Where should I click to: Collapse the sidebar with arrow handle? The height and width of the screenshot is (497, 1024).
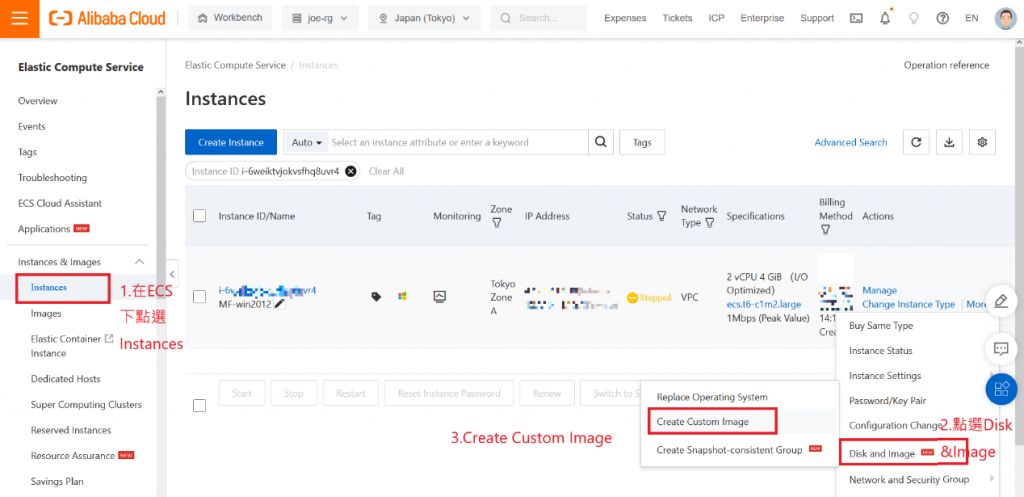[172, 274]
